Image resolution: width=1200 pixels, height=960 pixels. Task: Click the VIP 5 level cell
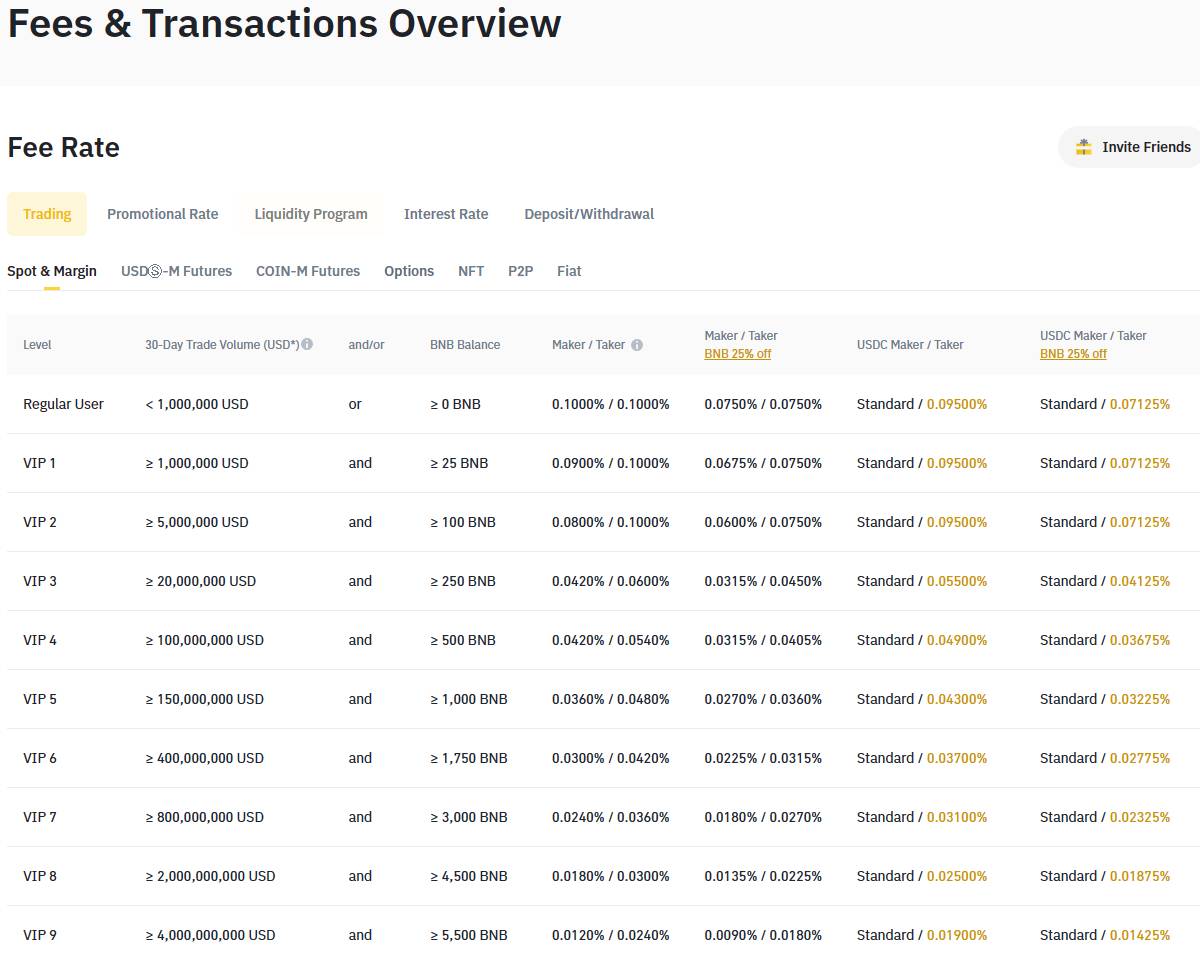[40, 699]
